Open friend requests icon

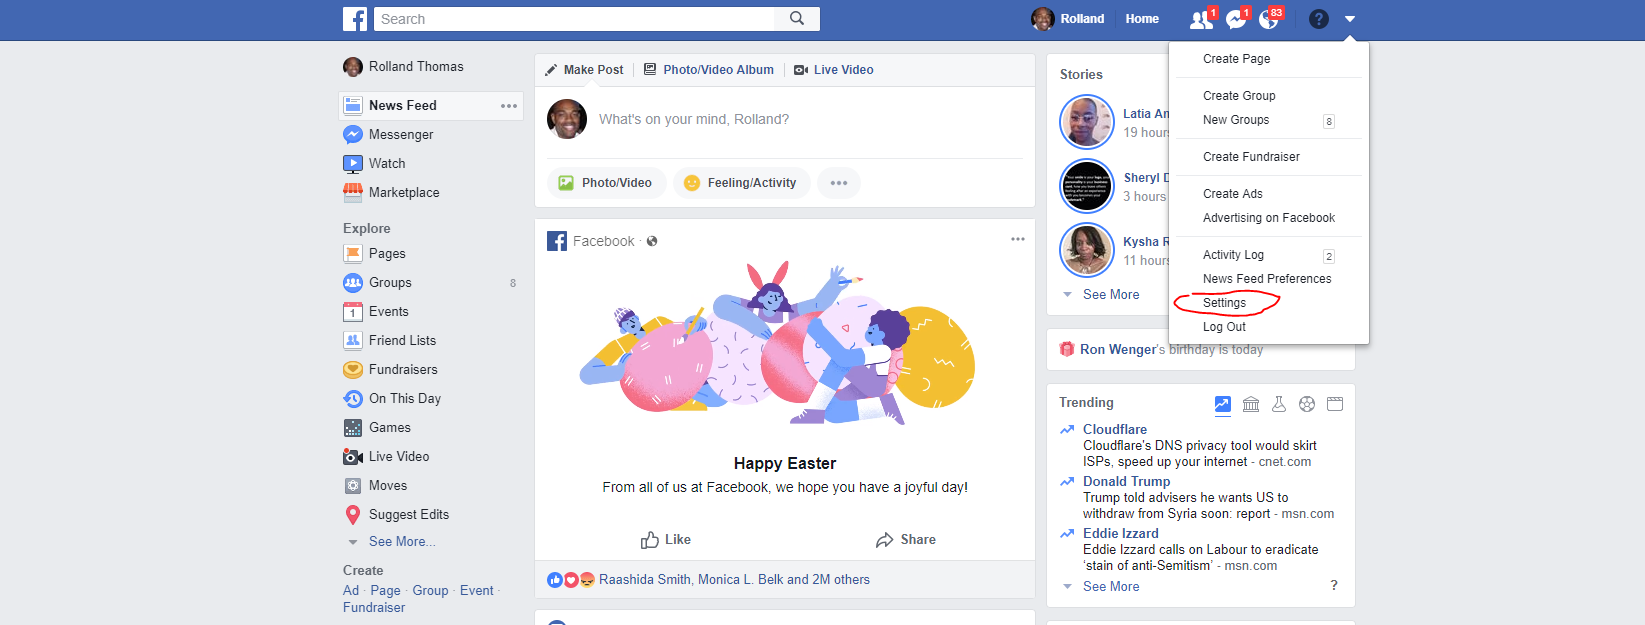coord(1201,19)
